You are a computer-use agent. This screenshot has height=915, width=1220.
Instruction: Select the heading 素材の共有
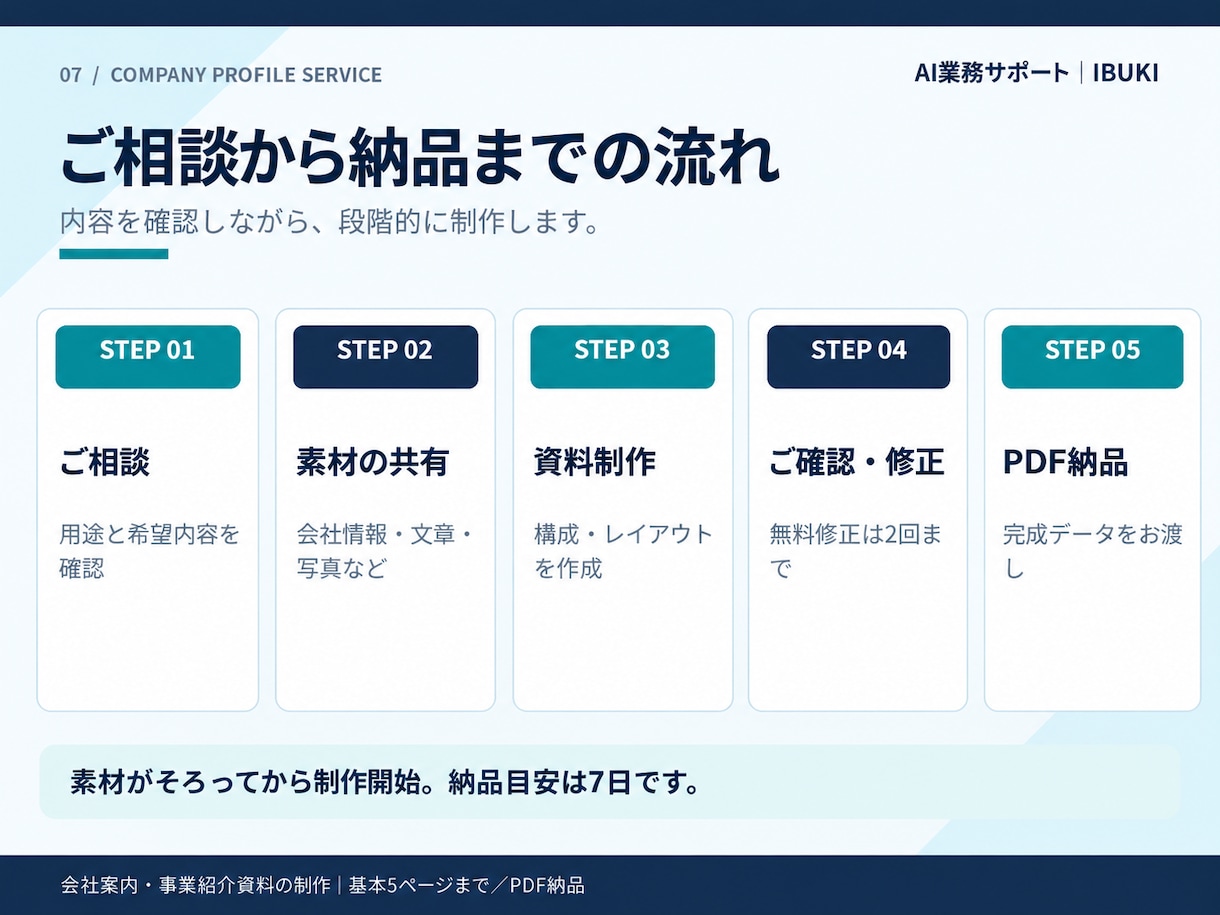pos(373,462)
